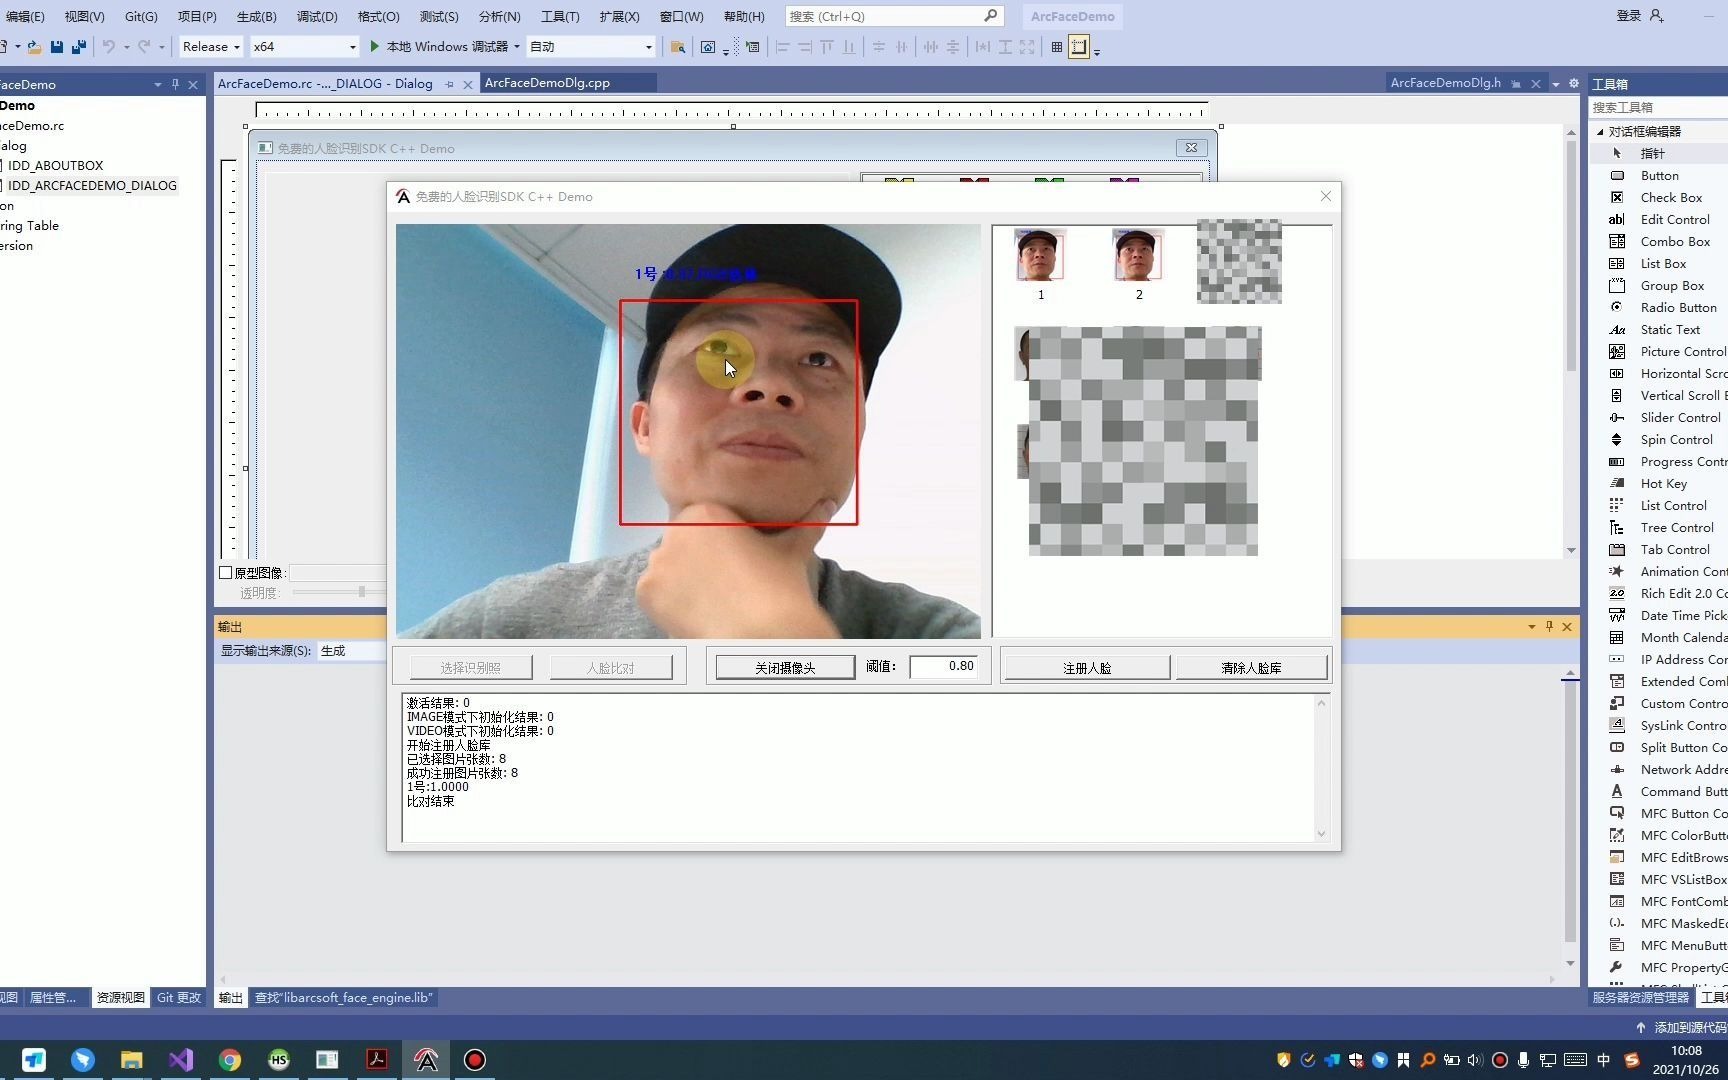
Task: Choose Slider Control from toolbox
Action: point(1680,417)
